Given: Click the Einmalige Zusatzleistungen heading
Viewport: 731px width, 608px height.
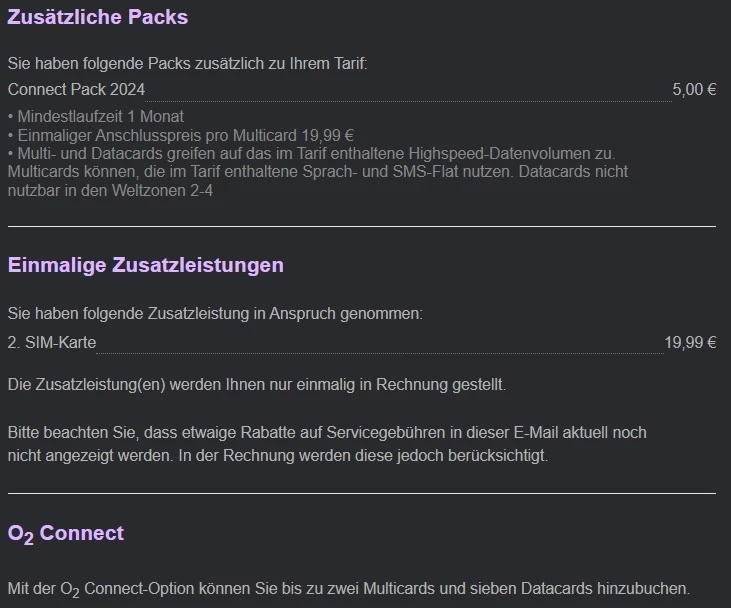Looking at the screenshot, I should tap(146, 266).
